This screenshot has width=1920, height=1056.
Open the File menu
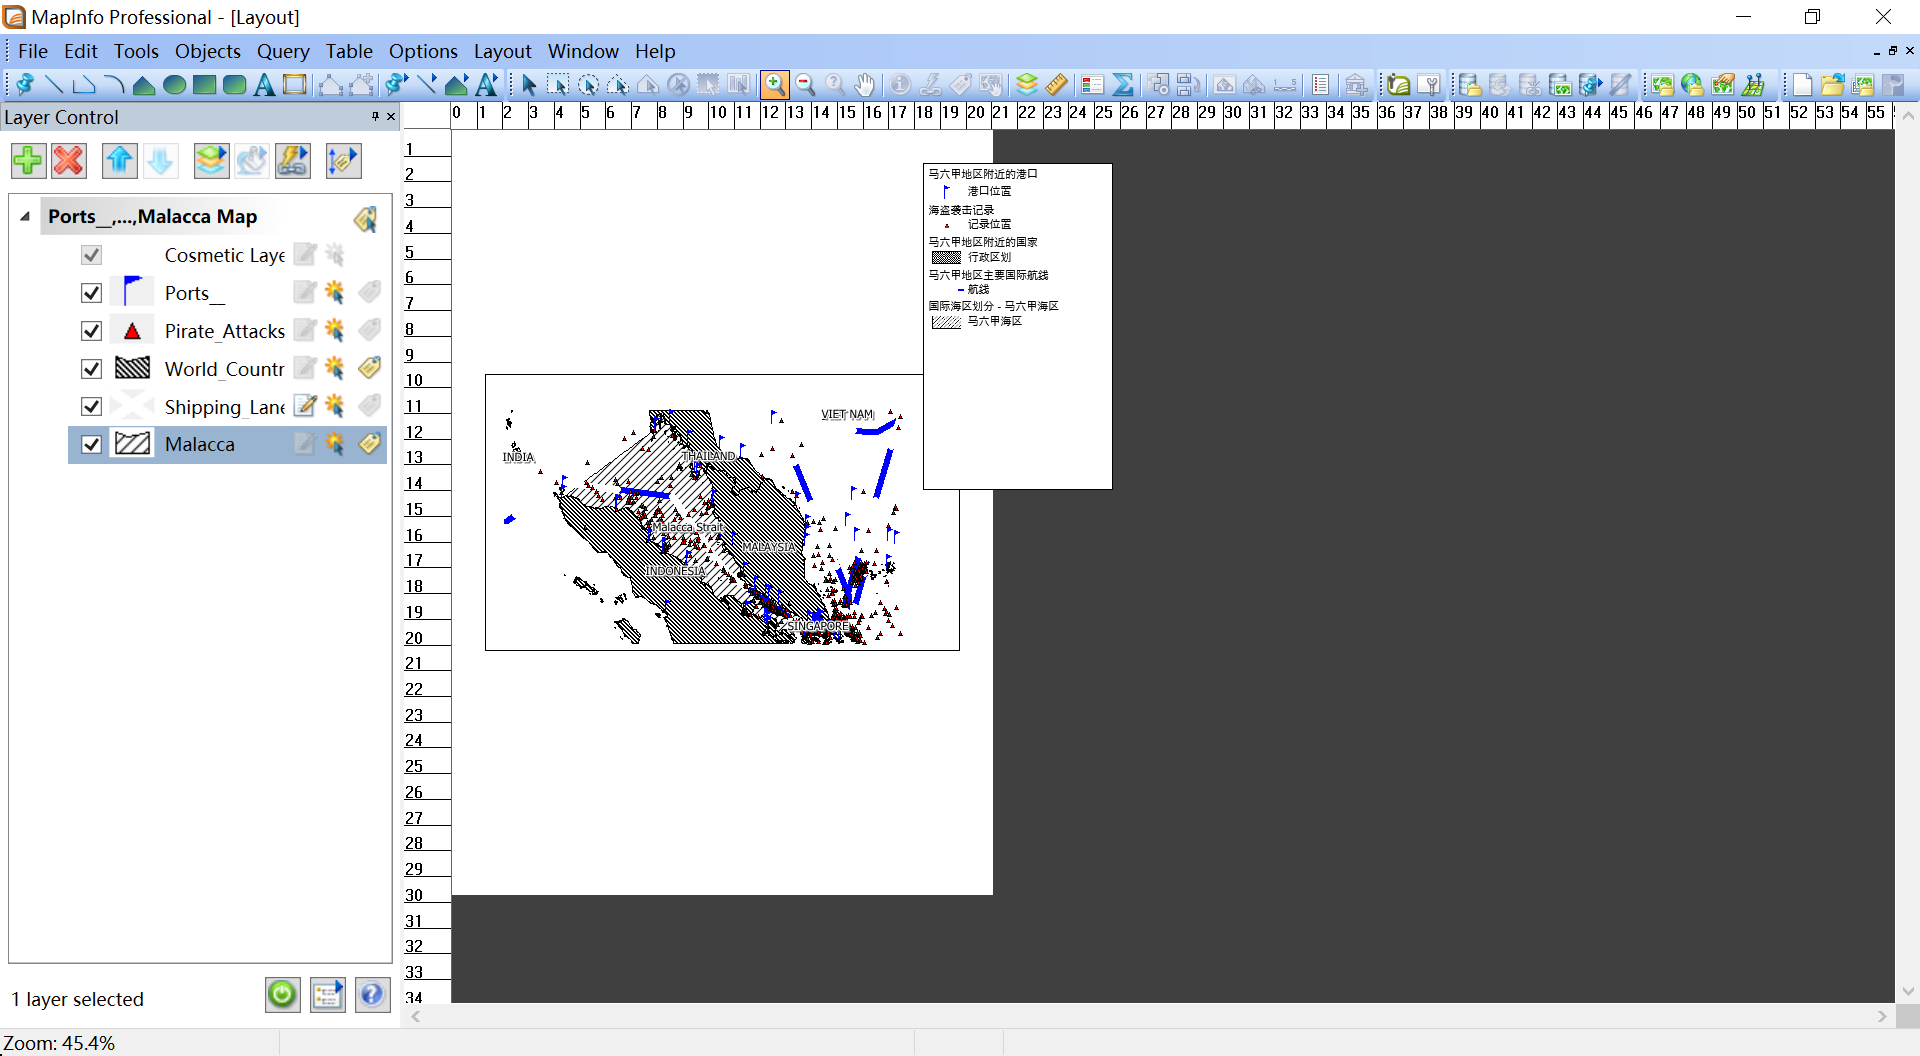(x=33, y=51)
